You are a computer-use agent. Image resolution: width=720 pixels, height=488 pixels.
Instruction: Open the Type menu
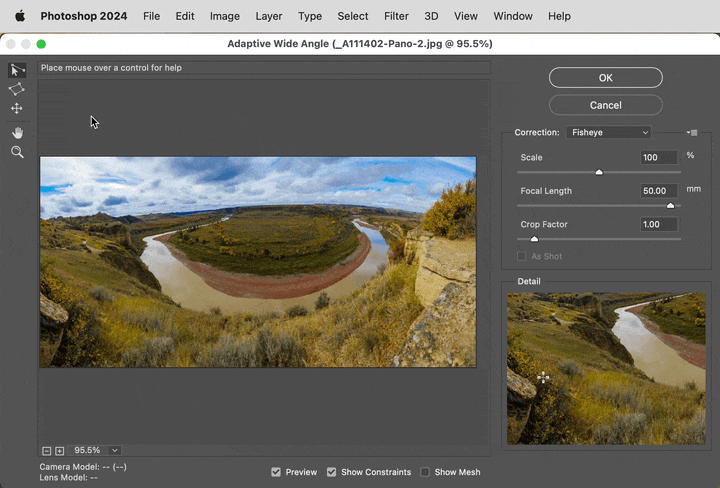coord(310,17)
